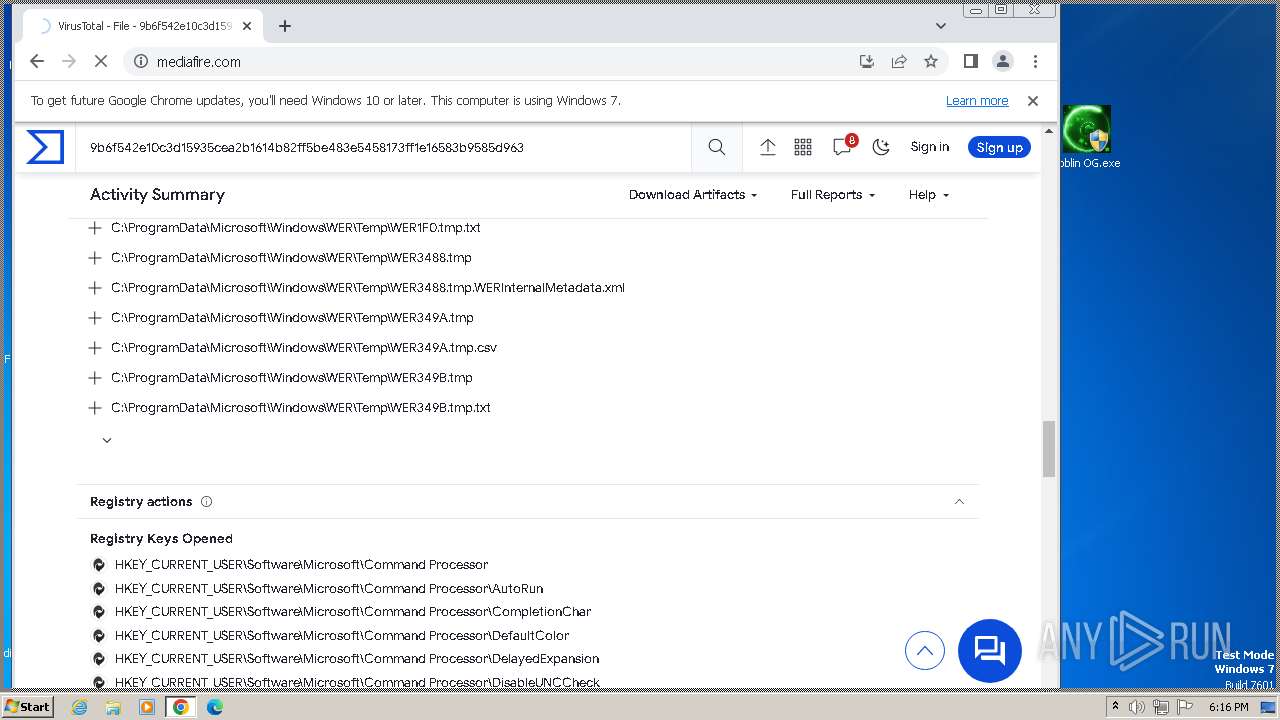The image size is (1280, 720).
Task: Select Command Processor\CompletionChar key text
Action: point(353,612)
